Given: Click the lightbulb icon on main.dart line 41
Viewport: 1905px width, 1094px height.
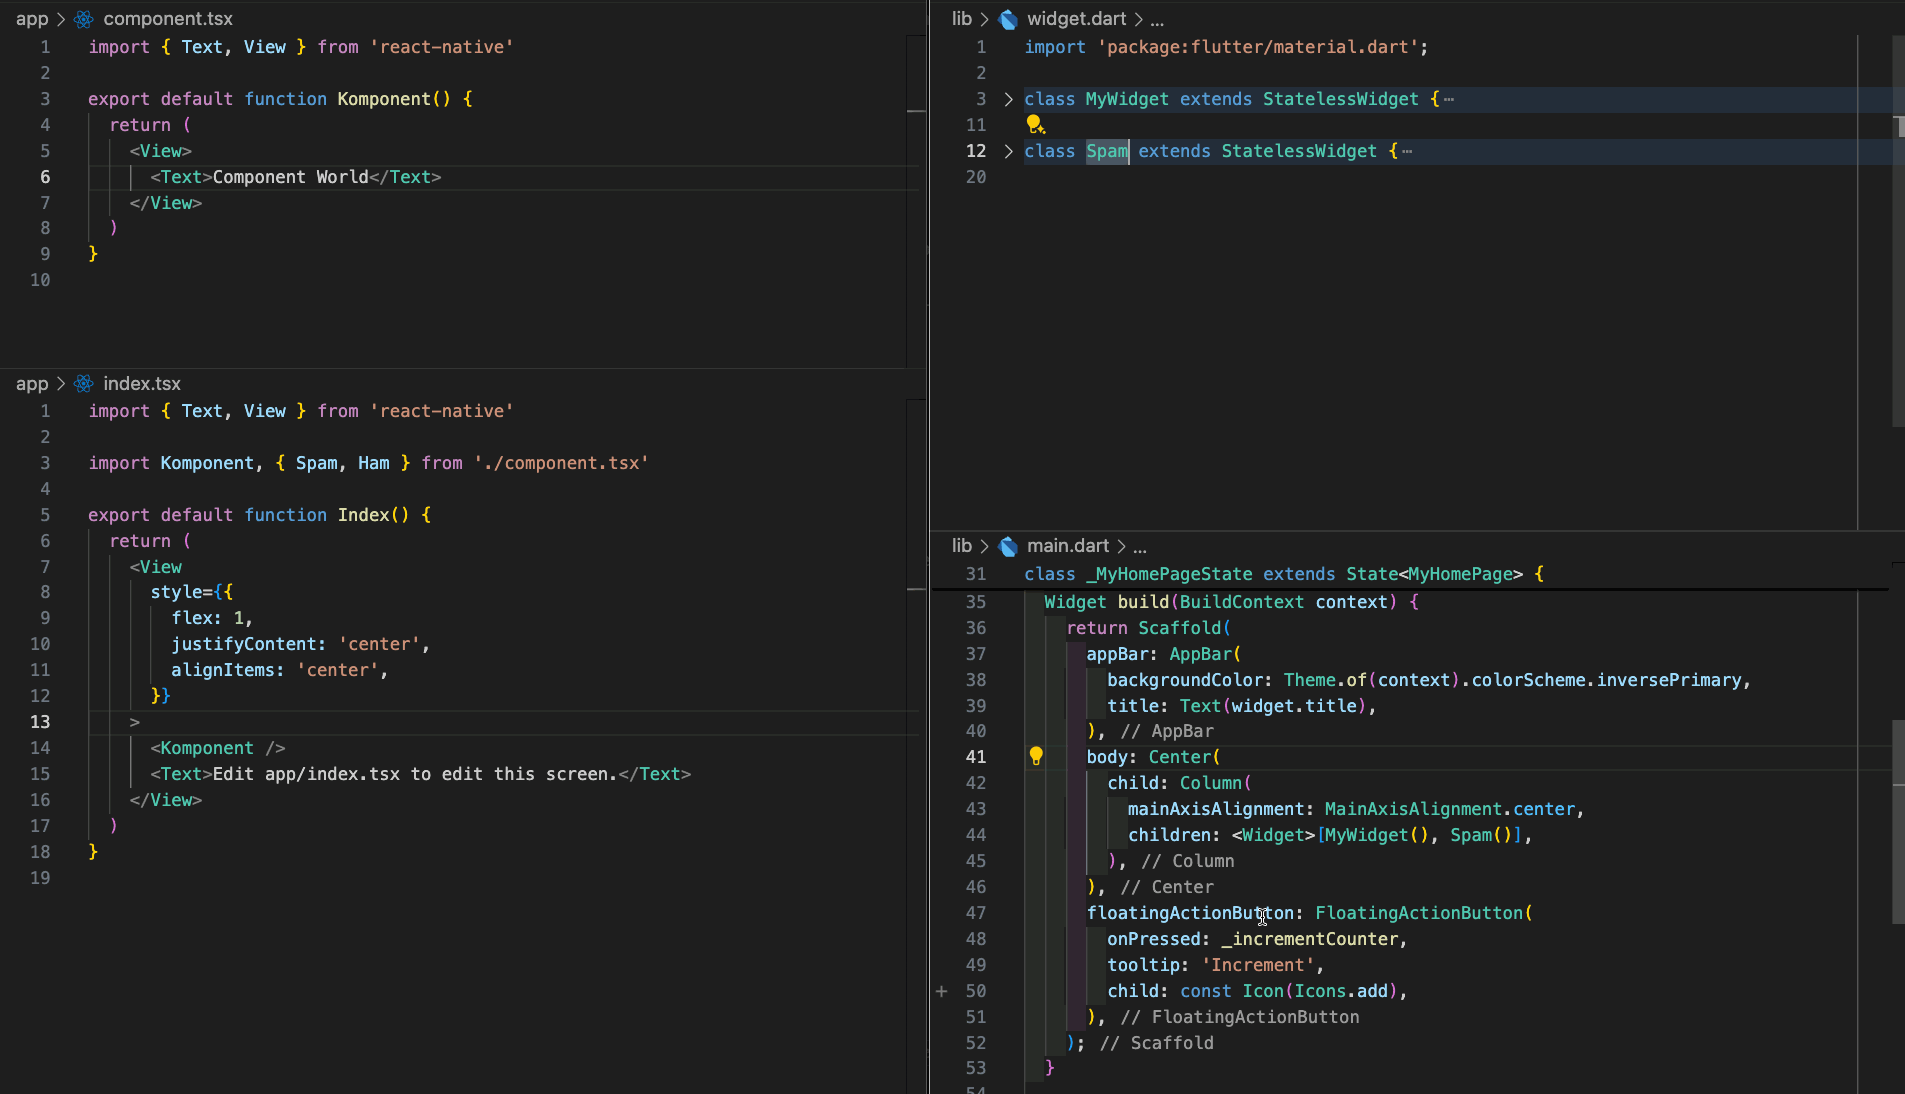Looking at the screenshot, I should (x=1036, y=757).
